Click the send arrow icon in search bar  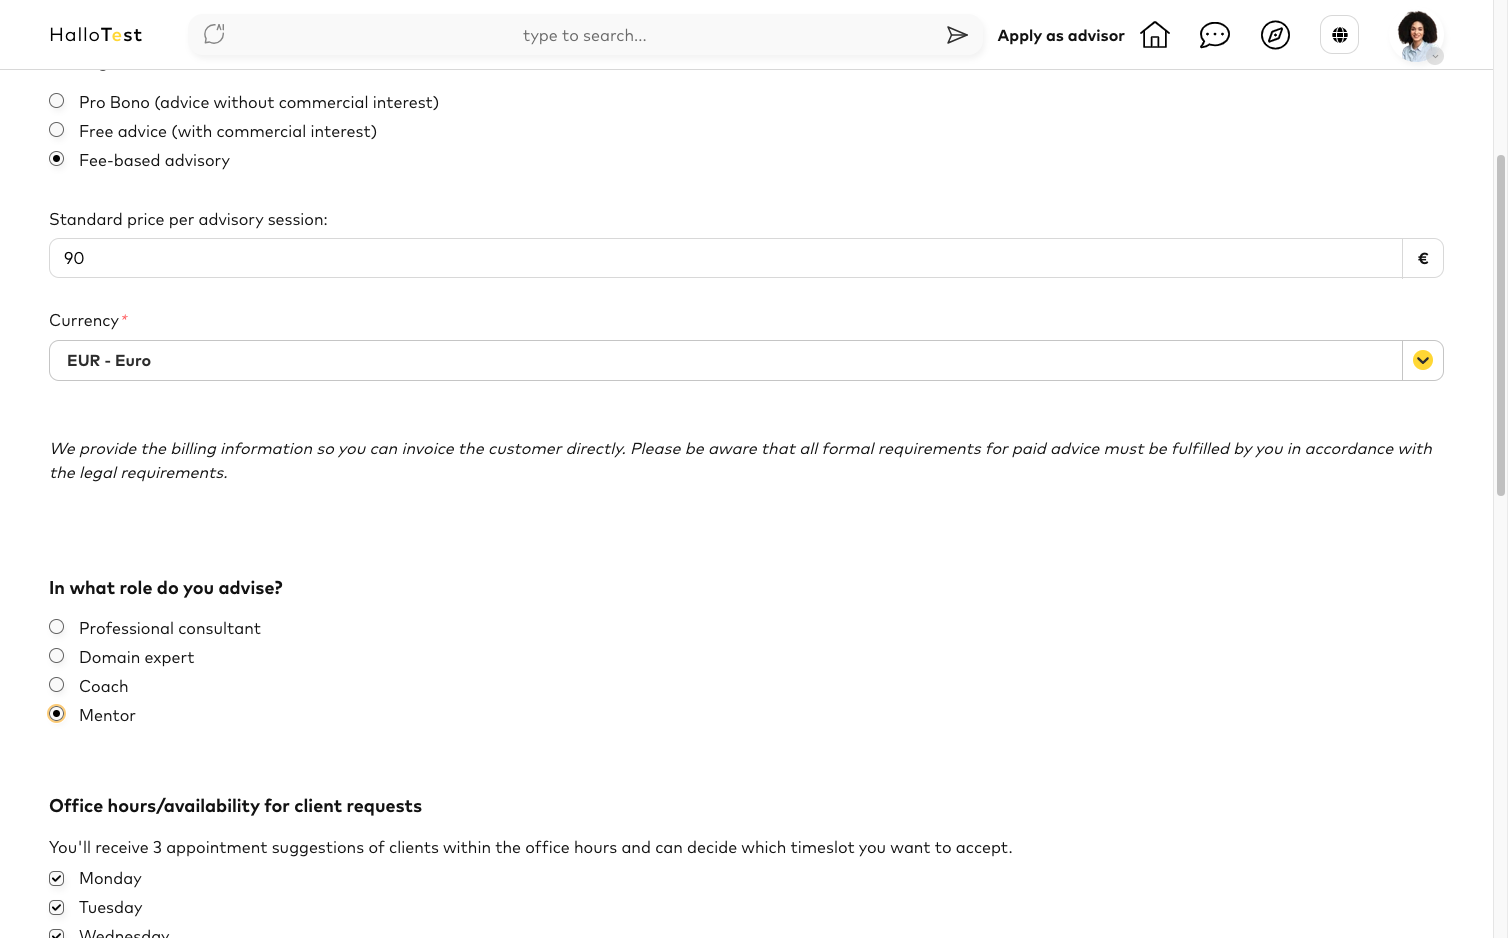point(957,35)
